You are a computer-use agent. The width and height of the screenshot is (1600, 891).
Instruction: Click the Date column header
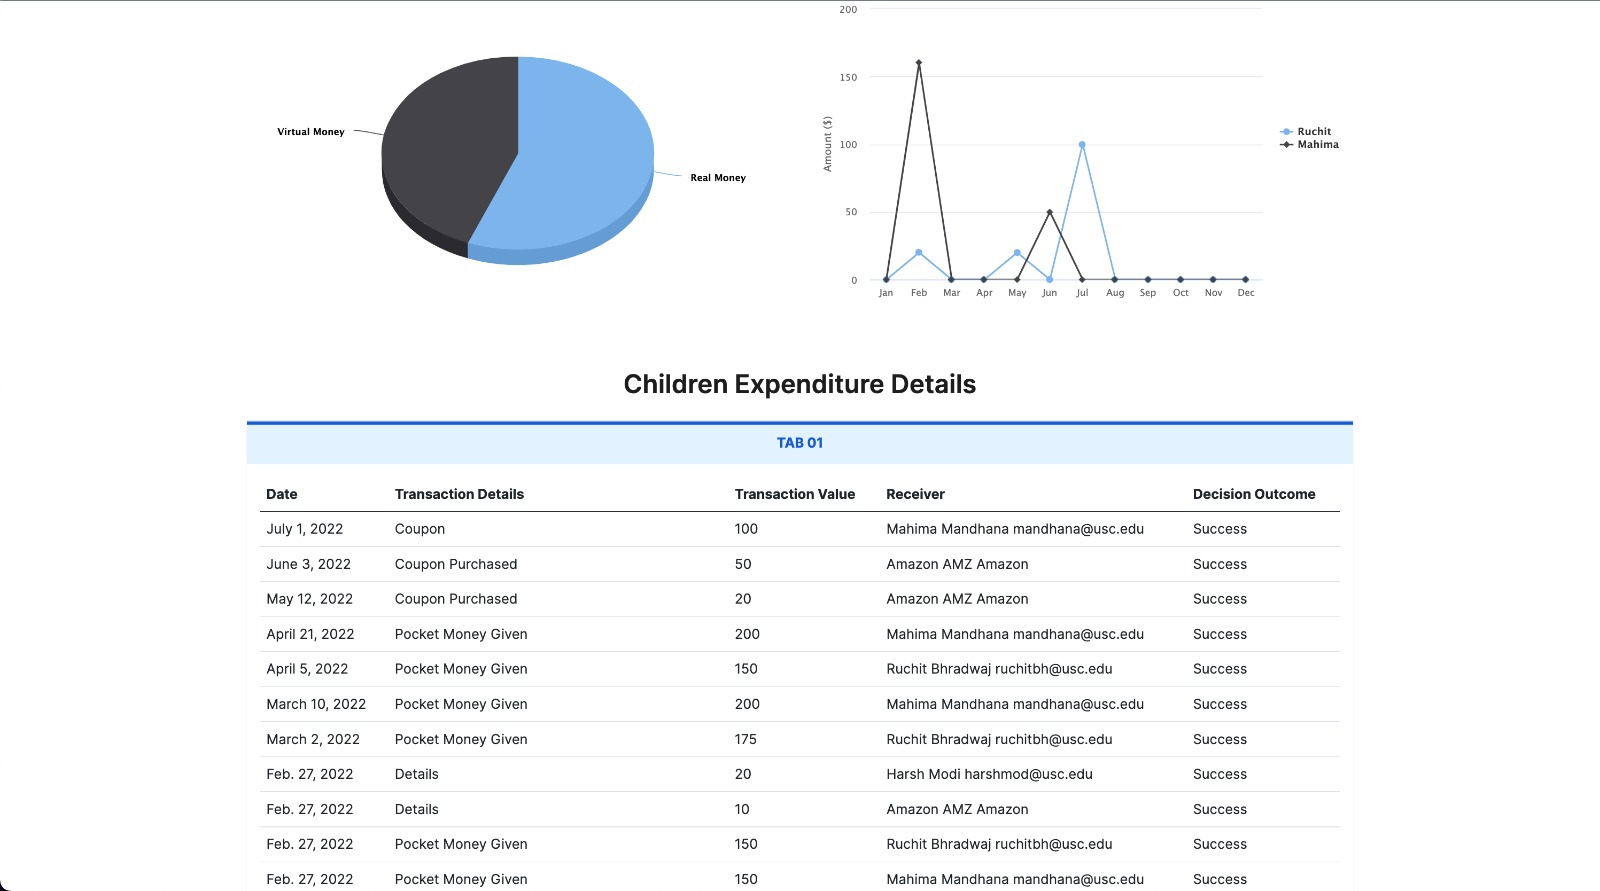[282, 494]
